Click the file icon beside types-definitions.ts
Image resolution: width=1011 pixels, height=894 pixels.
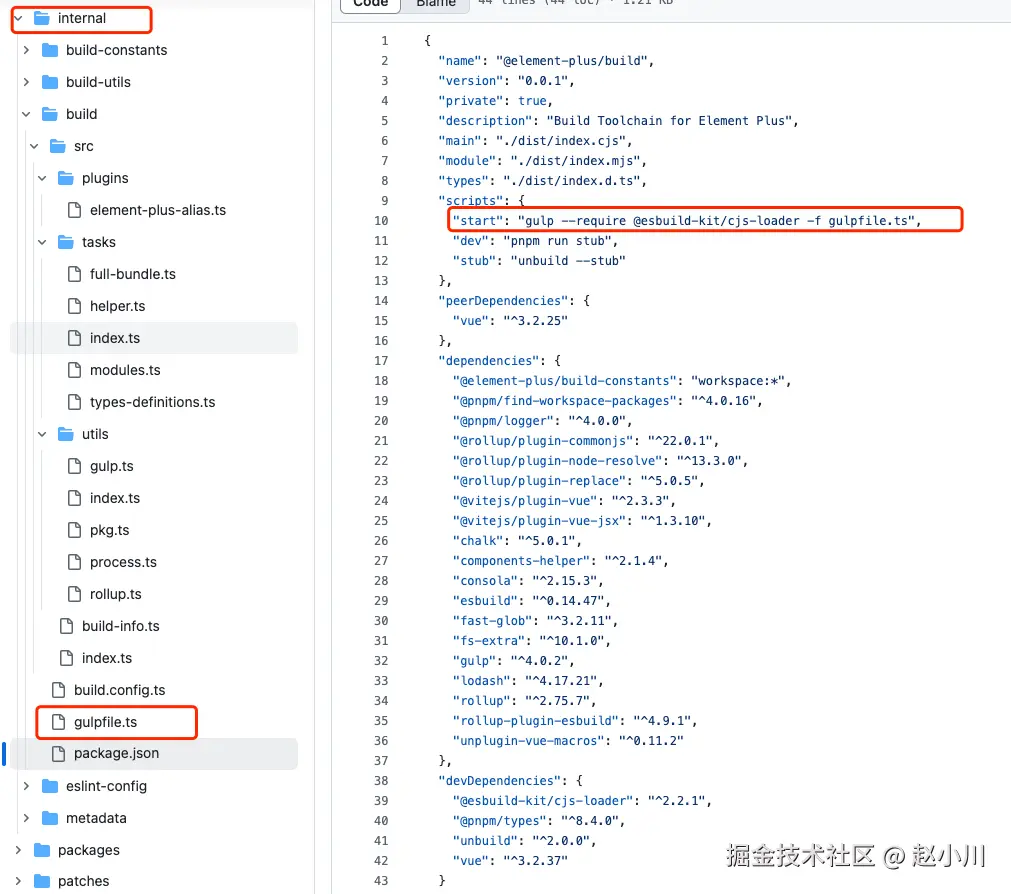pos(75,402)
